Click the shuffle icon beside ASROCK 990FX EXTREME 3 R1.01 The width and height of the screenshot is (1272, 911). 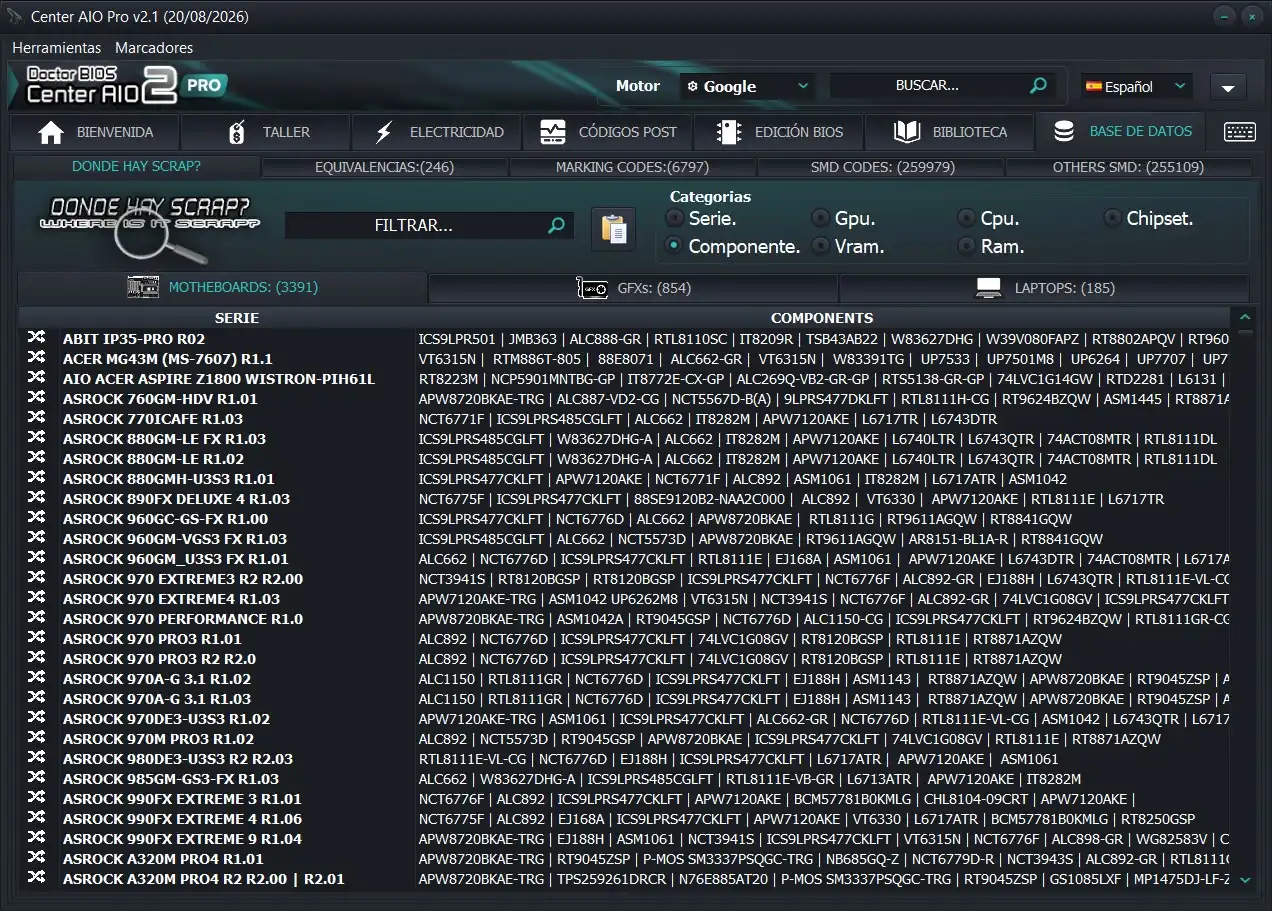click(37, 799)
